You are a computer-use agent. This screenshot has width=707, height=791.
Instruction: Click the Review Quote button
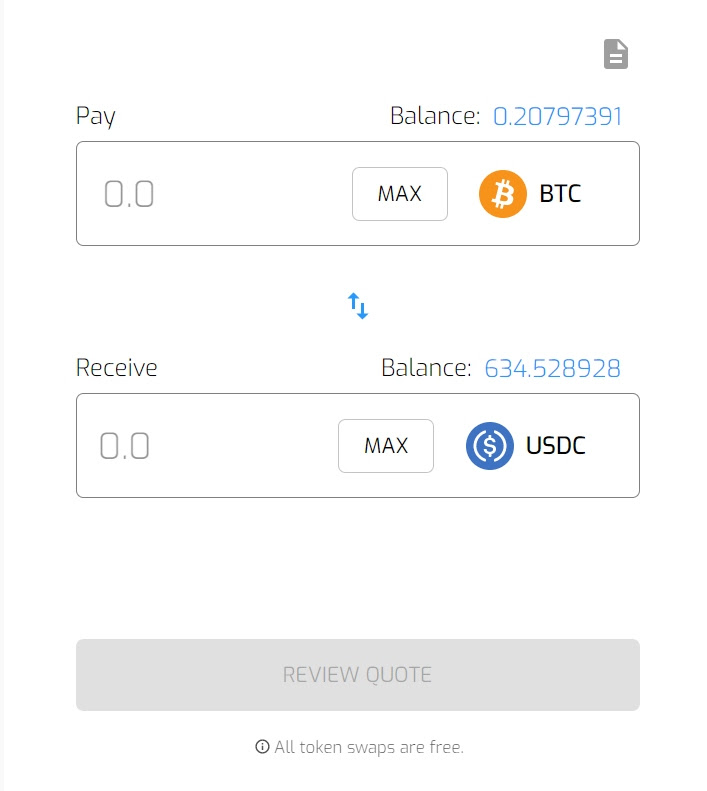(x=357, y=675)
